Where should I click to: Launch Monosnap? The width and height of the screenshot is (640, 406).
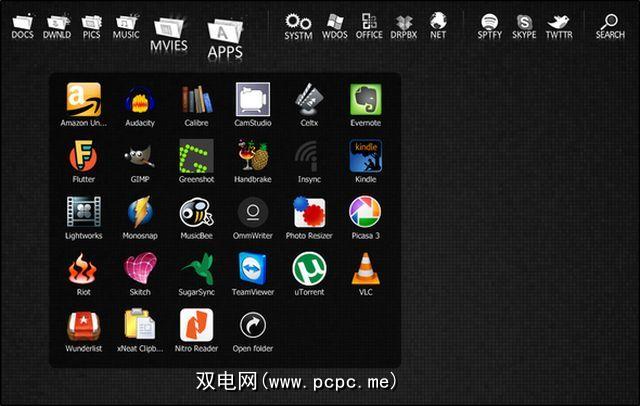click(140, 217)
